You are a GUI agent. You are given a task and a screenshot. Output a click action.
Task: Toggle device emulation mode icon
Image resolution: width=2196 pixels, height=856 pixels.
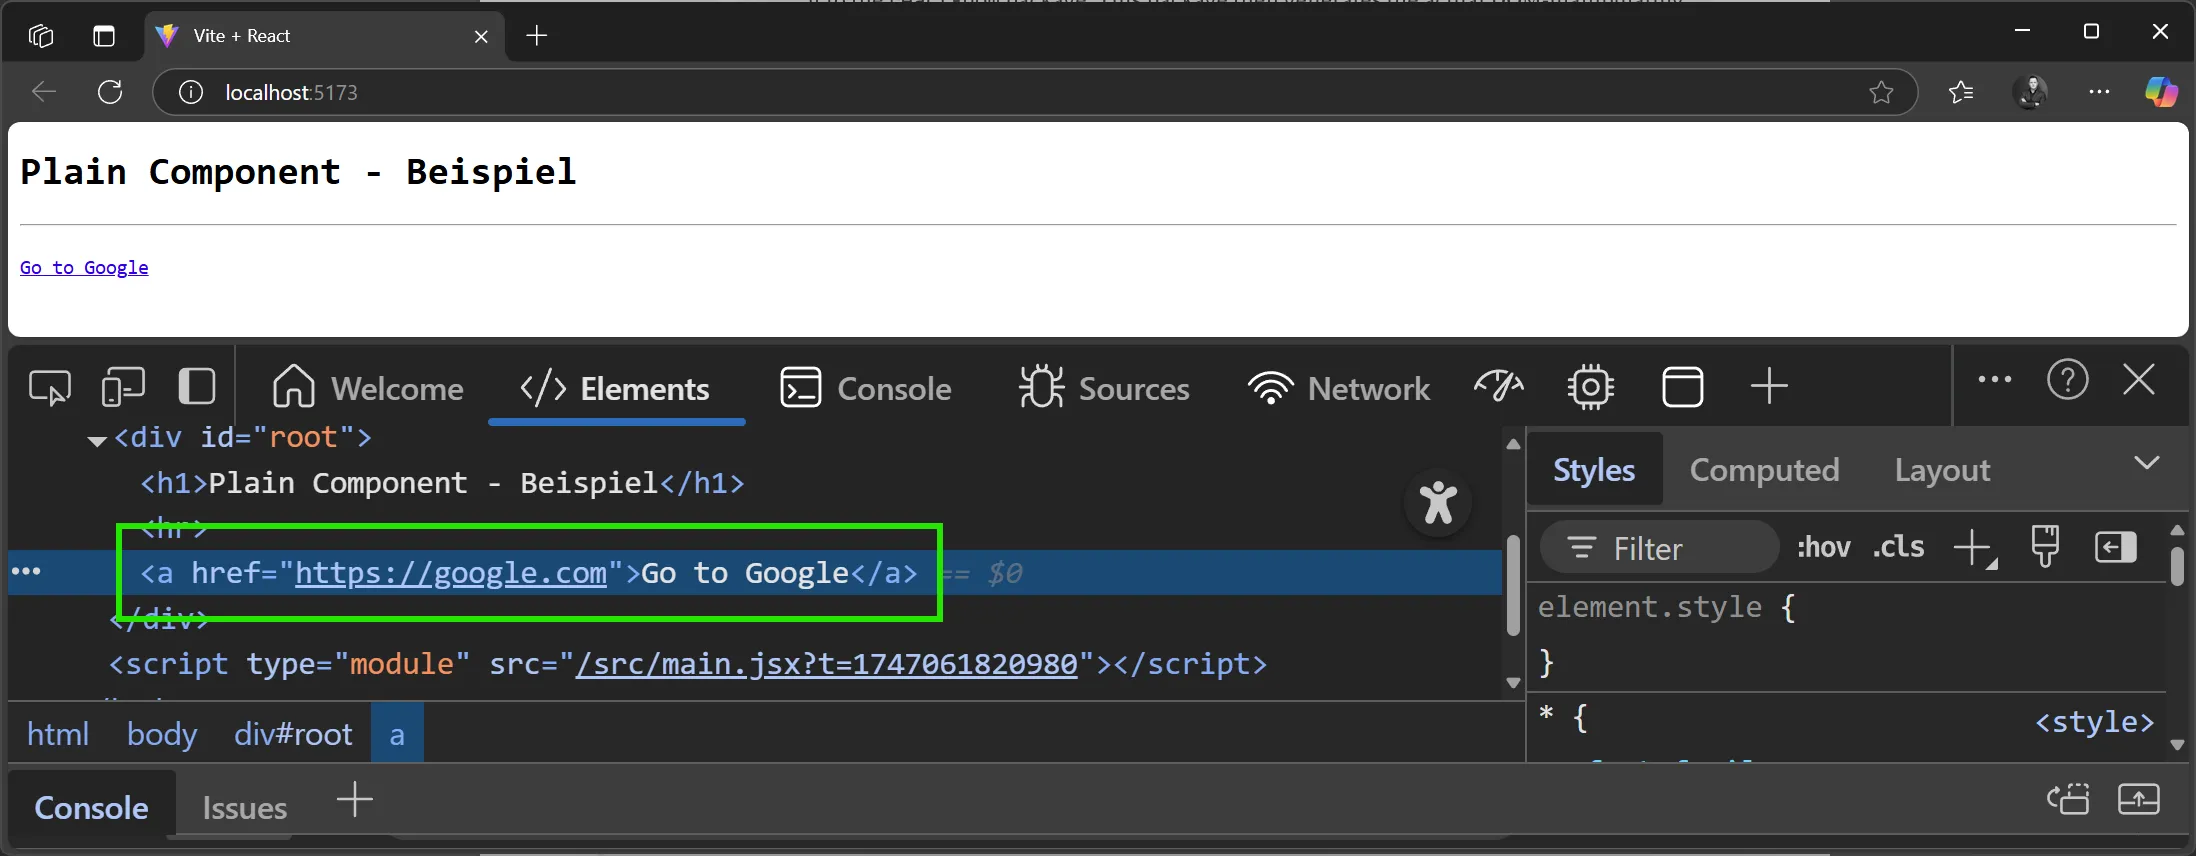[123, 387]
